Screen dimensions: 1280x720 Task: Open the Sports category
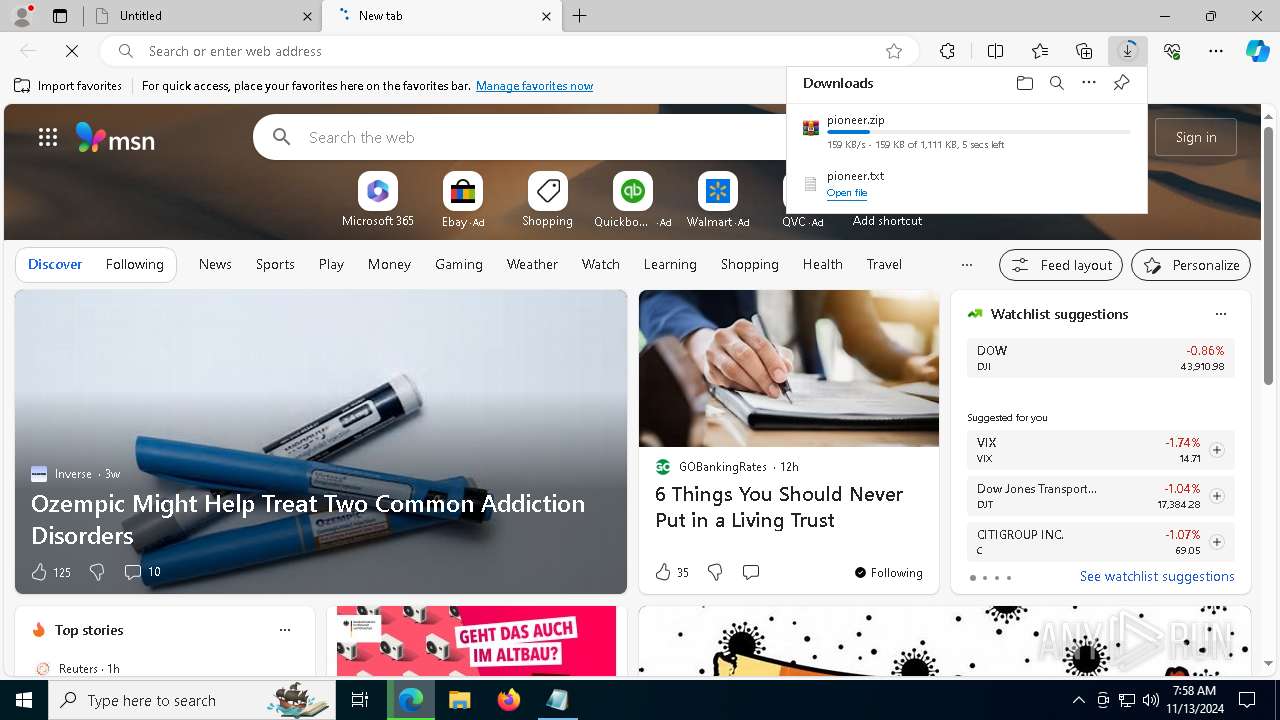tap(275, 264)
